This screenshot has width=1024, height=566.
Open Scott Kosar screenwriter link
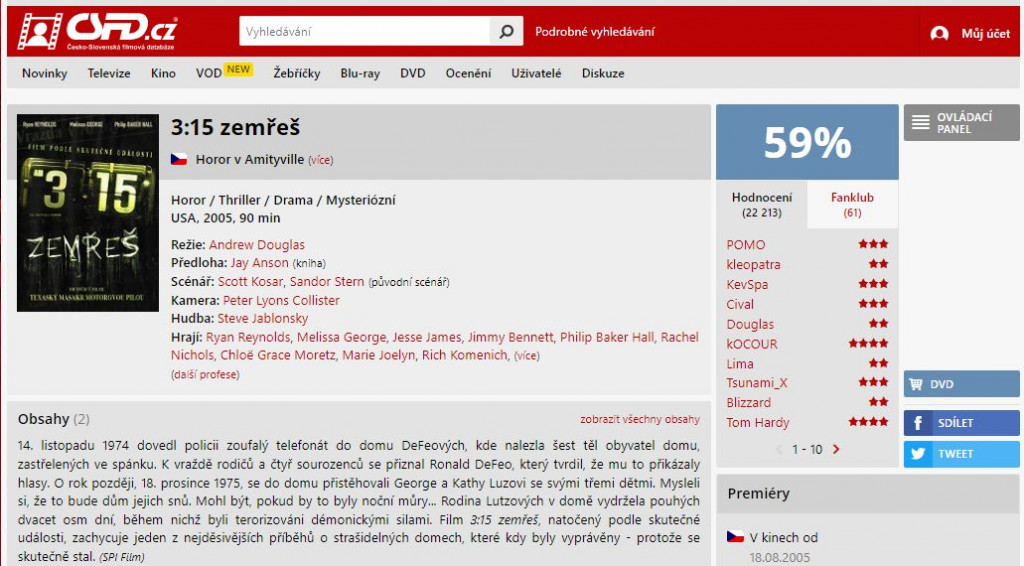[250, 281]
